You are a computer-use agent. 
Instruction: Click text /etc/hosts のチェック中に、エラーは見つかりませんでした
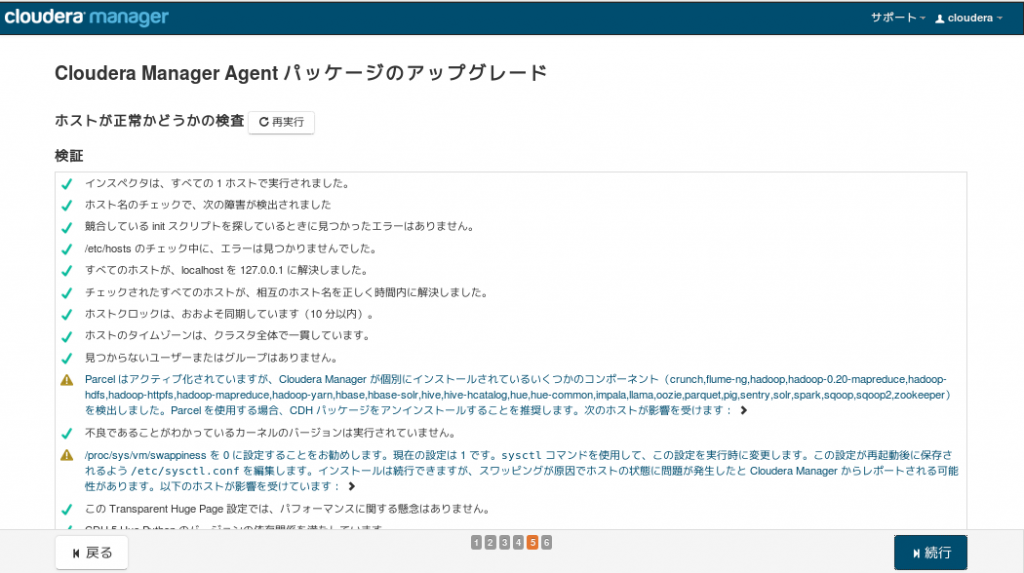click(x=232, y=248)
